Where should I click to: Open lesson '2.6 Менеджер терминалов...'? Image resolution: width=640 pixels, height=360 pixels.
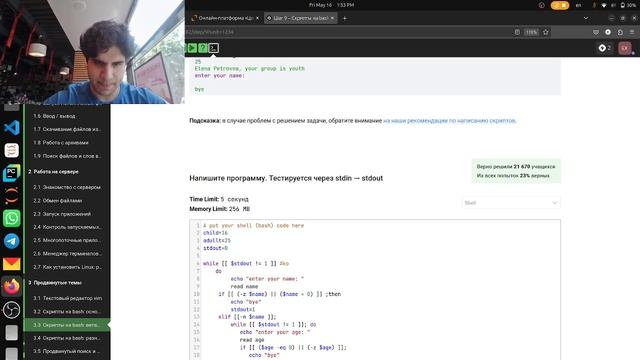point(67,253)
